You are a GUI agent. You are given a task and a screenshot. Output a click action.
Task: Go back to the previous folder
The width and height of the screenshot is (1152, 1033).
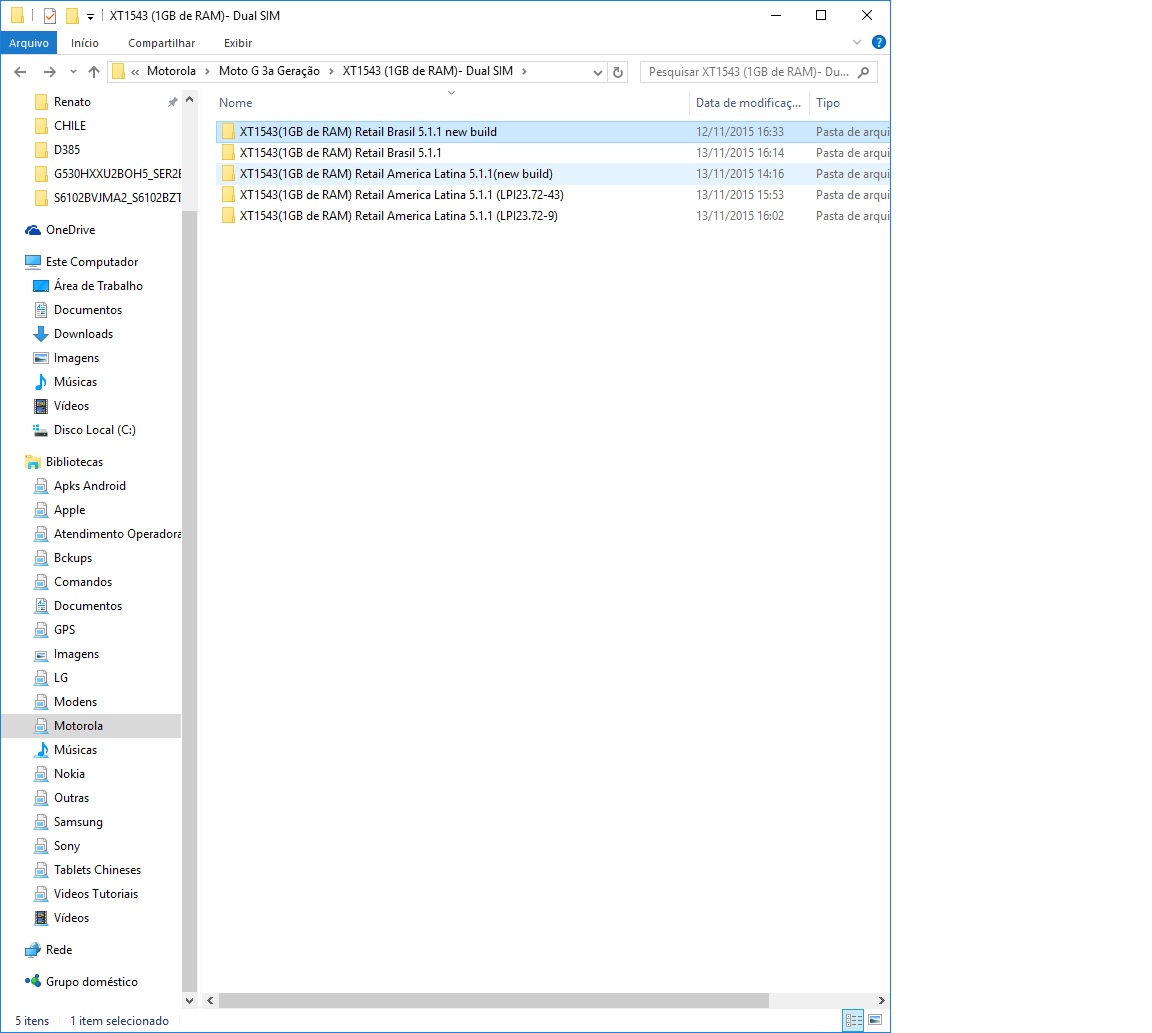21,72
